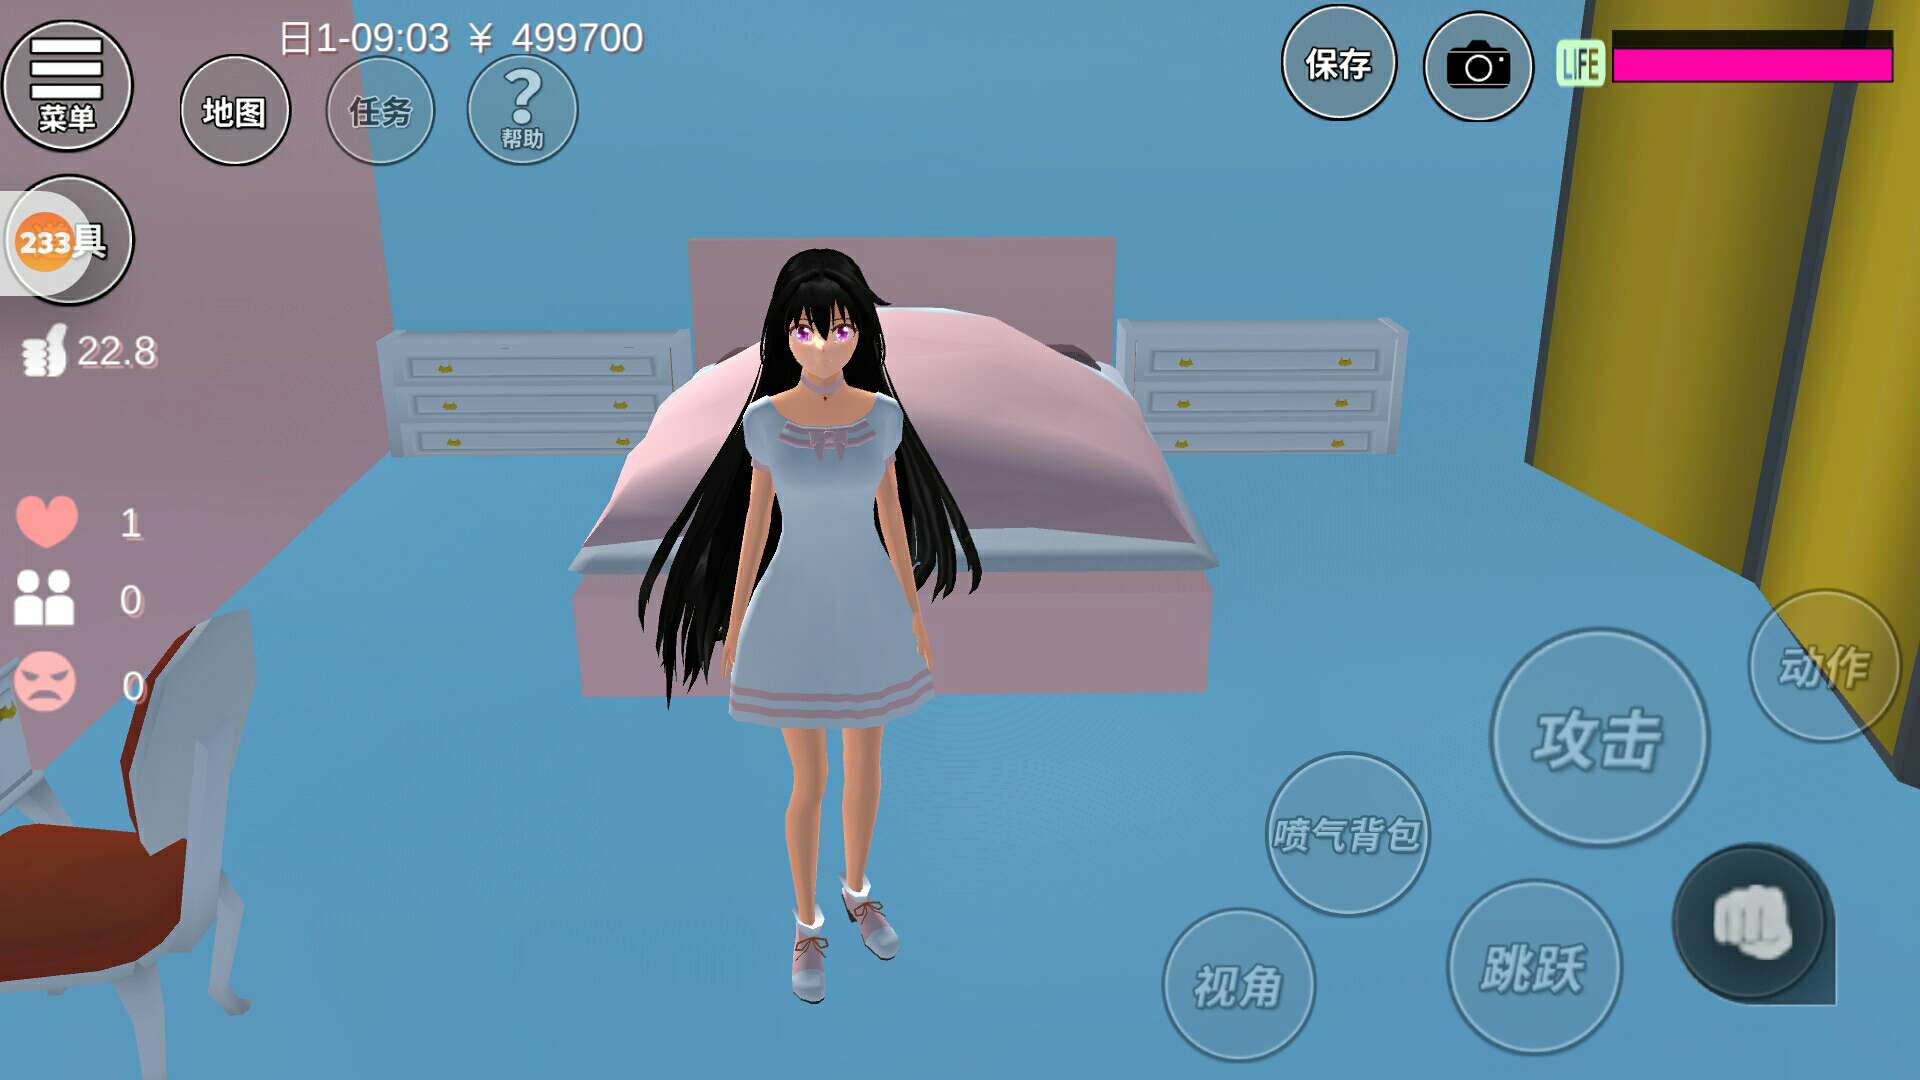Tap the camera screenshot icon
Screen dimensions: 1920x1080
(x=1478, y=67)
